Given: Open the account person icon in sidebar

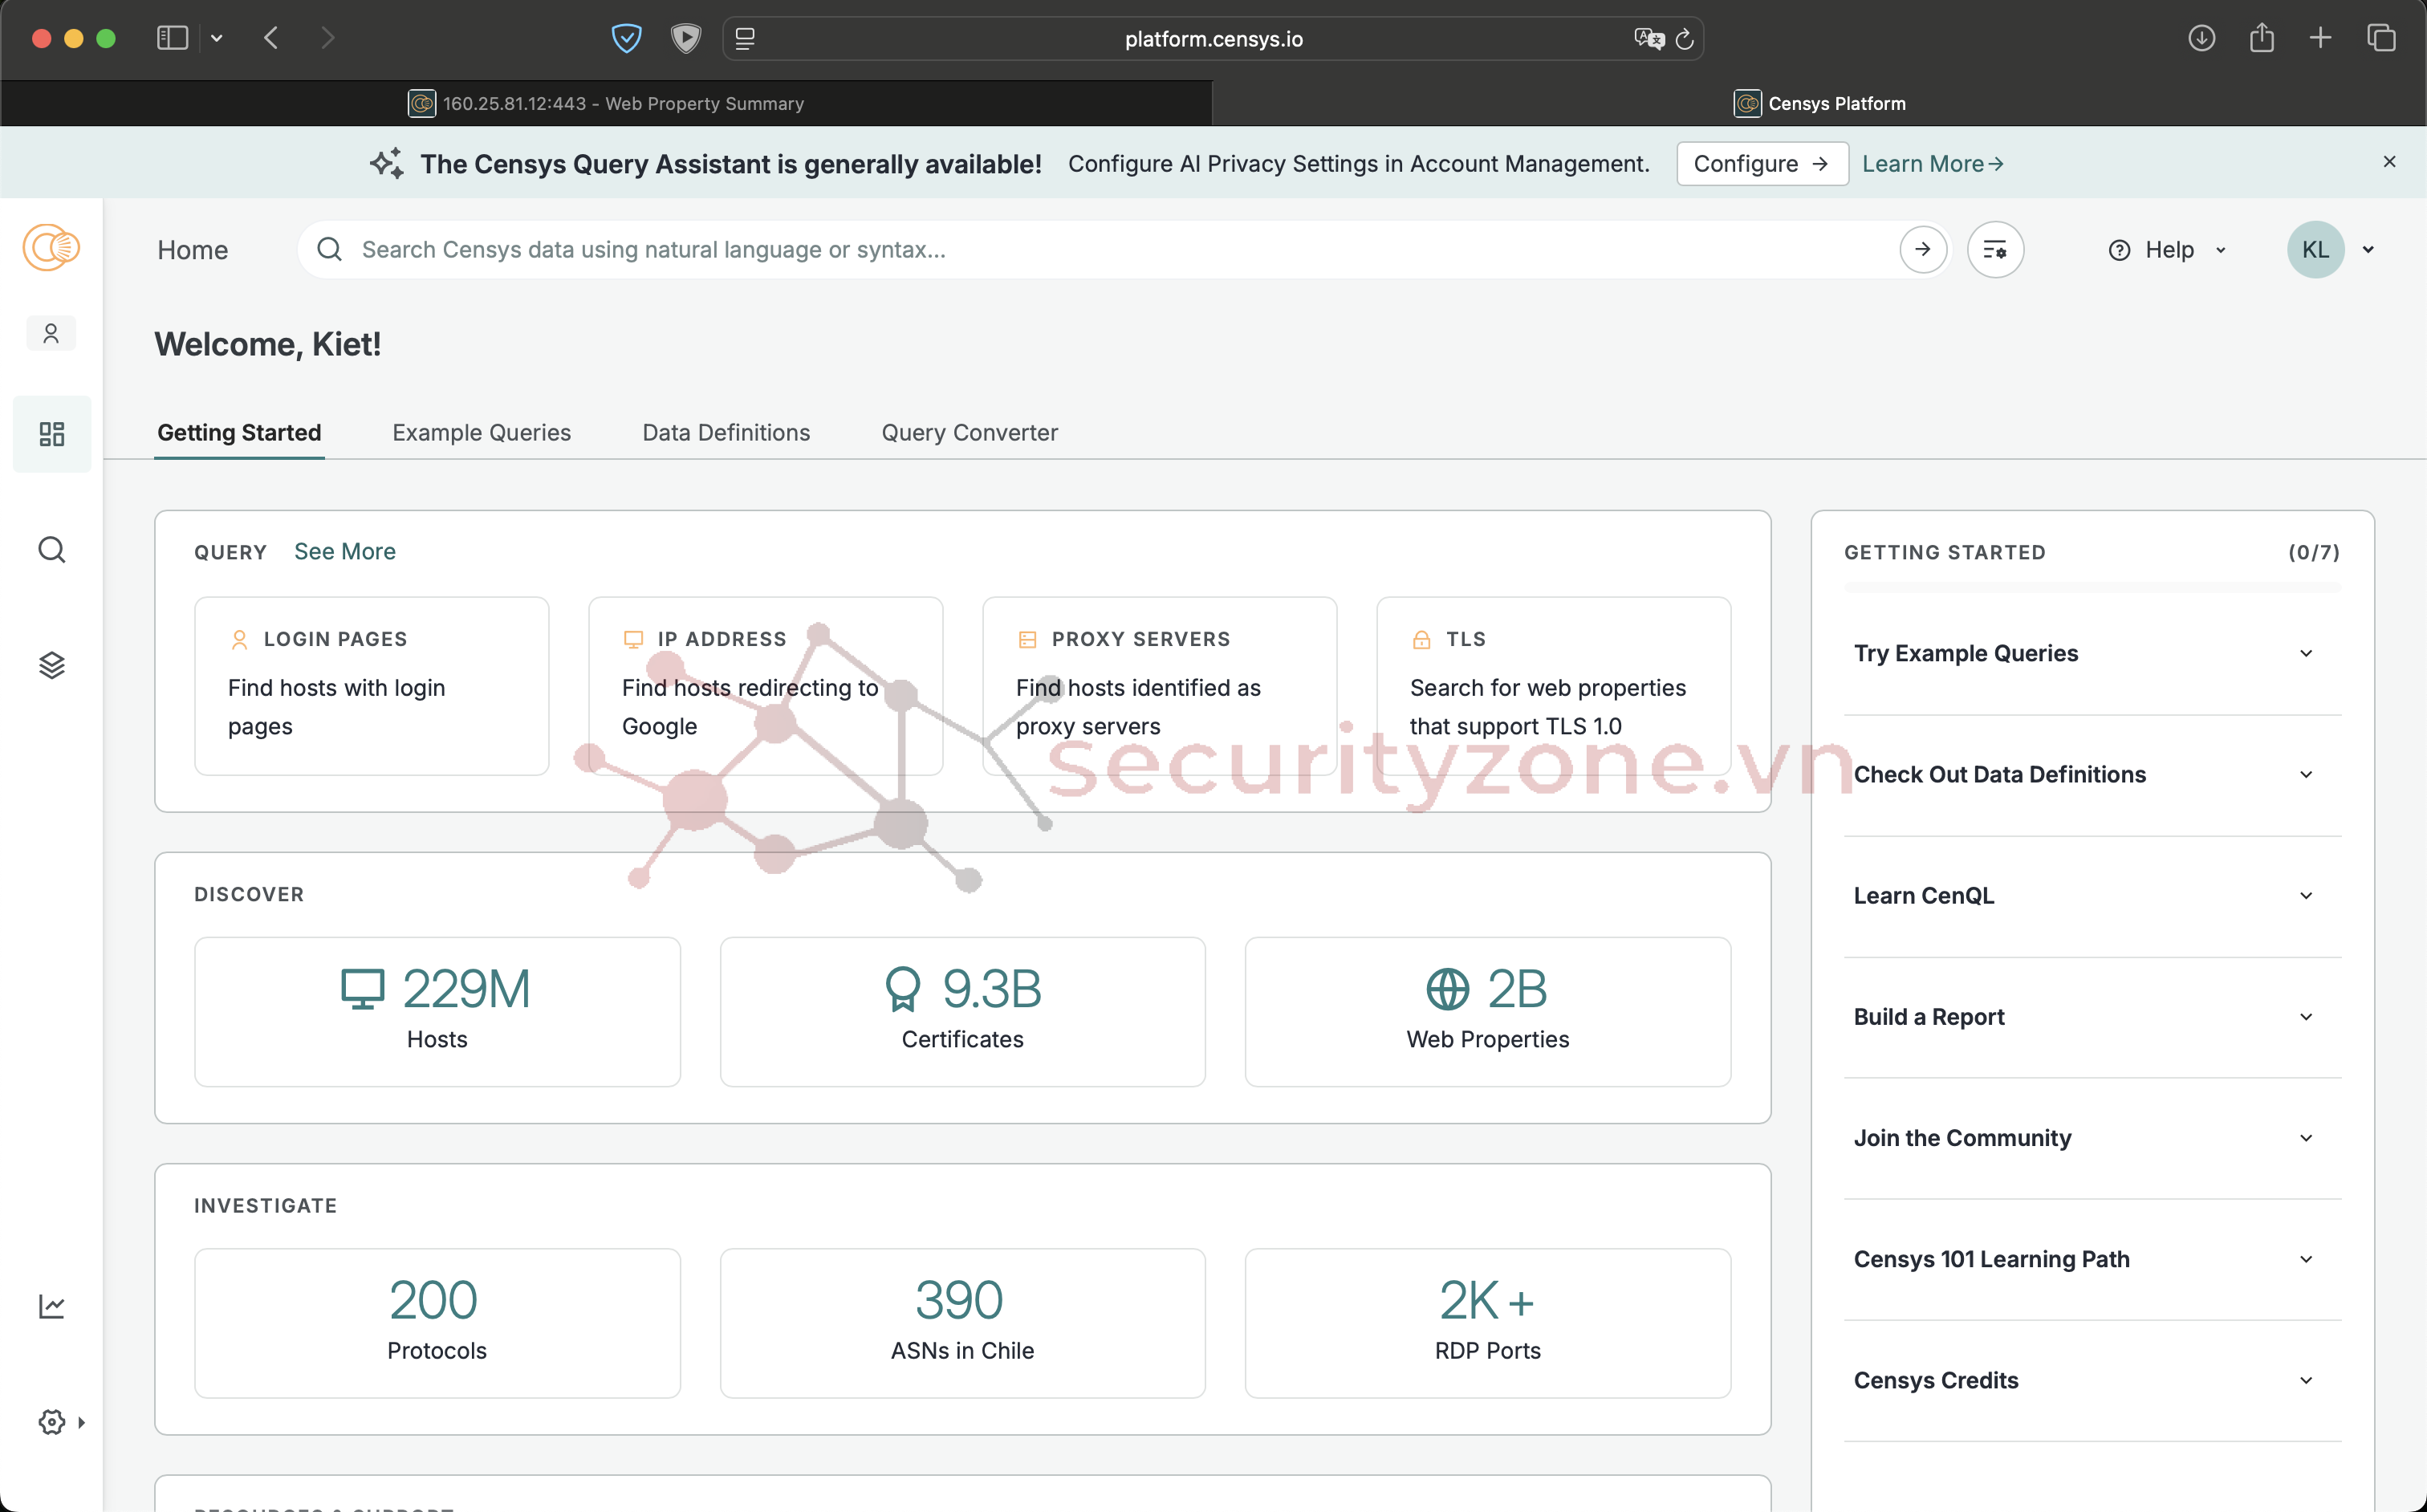Looking at the screenshot, I should coord(51,333).
